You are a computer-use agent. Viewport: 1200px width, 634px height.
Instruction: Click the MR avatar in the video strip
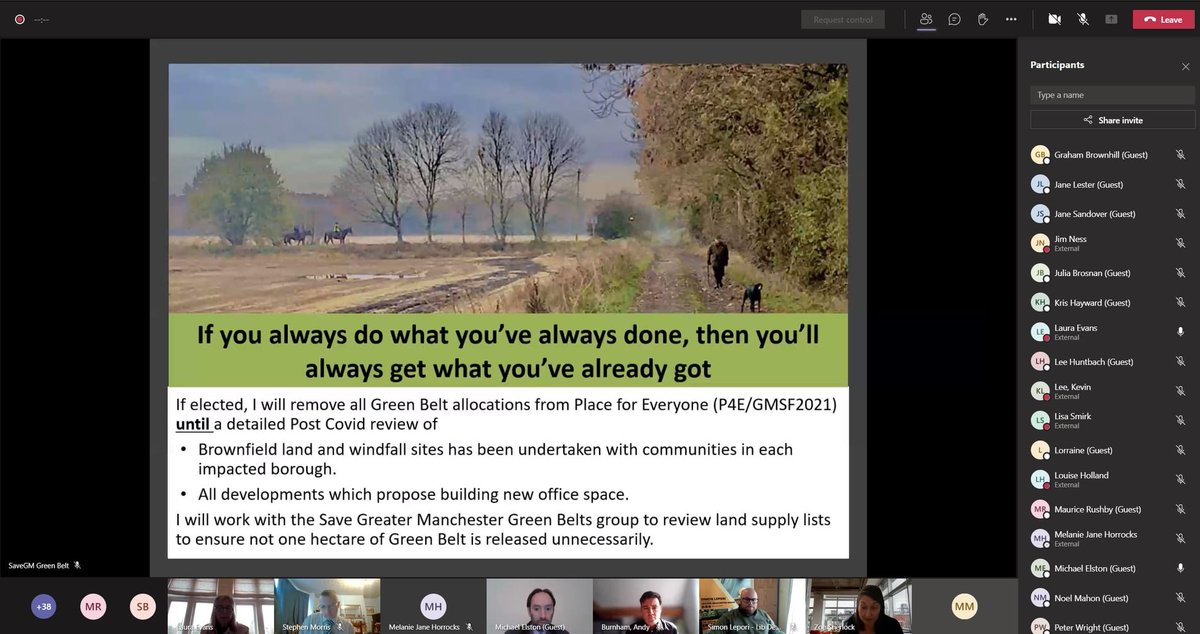click(93, 606)
